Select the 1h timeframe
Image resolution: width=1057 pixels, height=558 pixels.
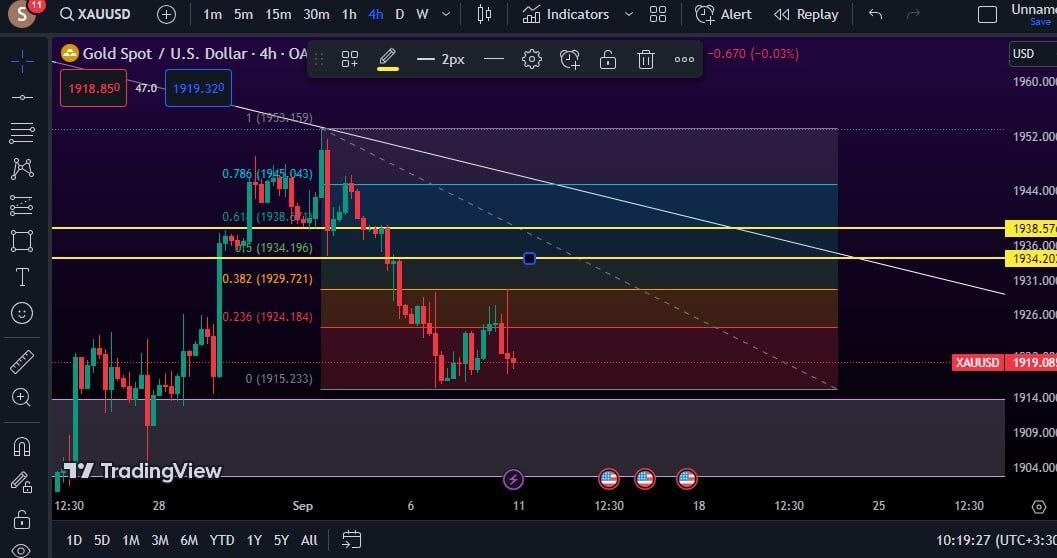(349, 14)
